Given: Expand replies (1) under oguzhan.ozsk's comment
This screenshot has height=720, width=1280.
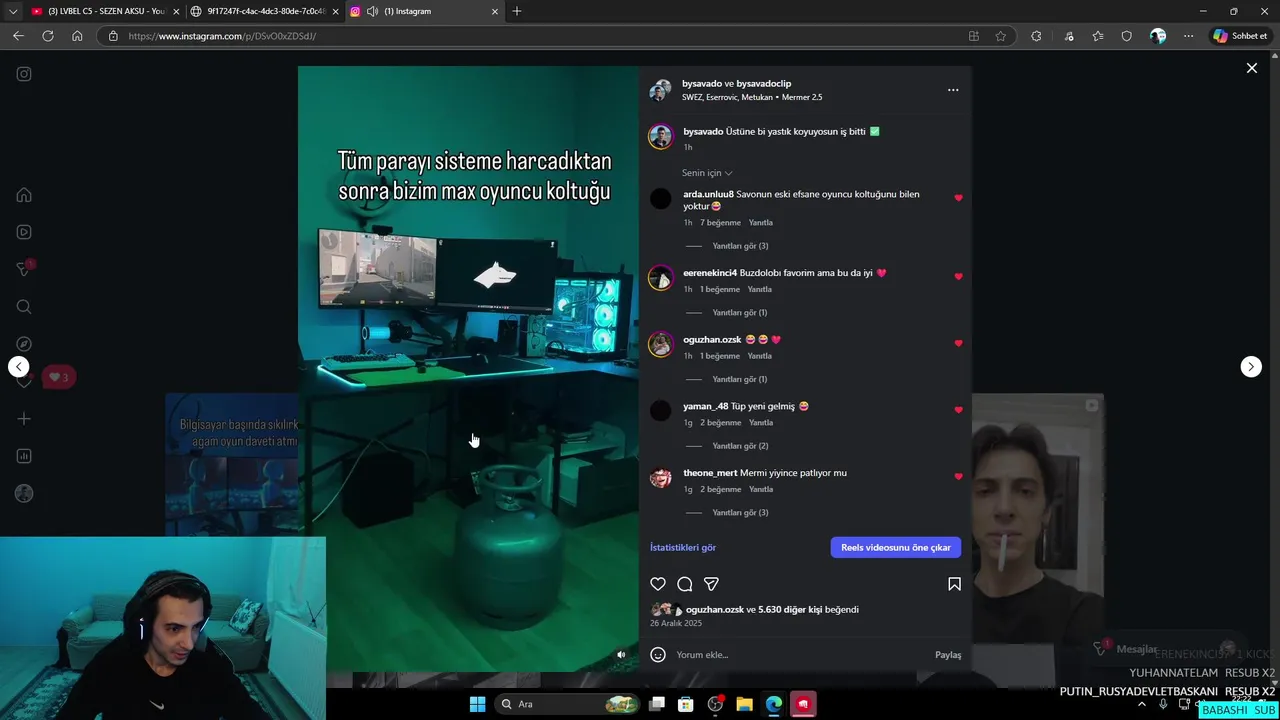Looking at the screenshot, I should [x=739, y=380].
